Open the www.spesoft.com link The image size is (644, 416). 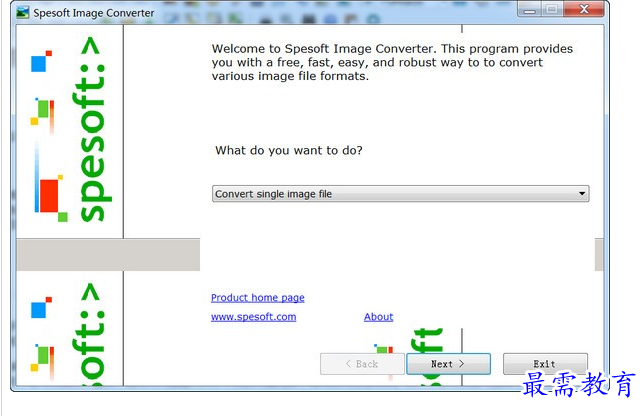click(253, 317)
